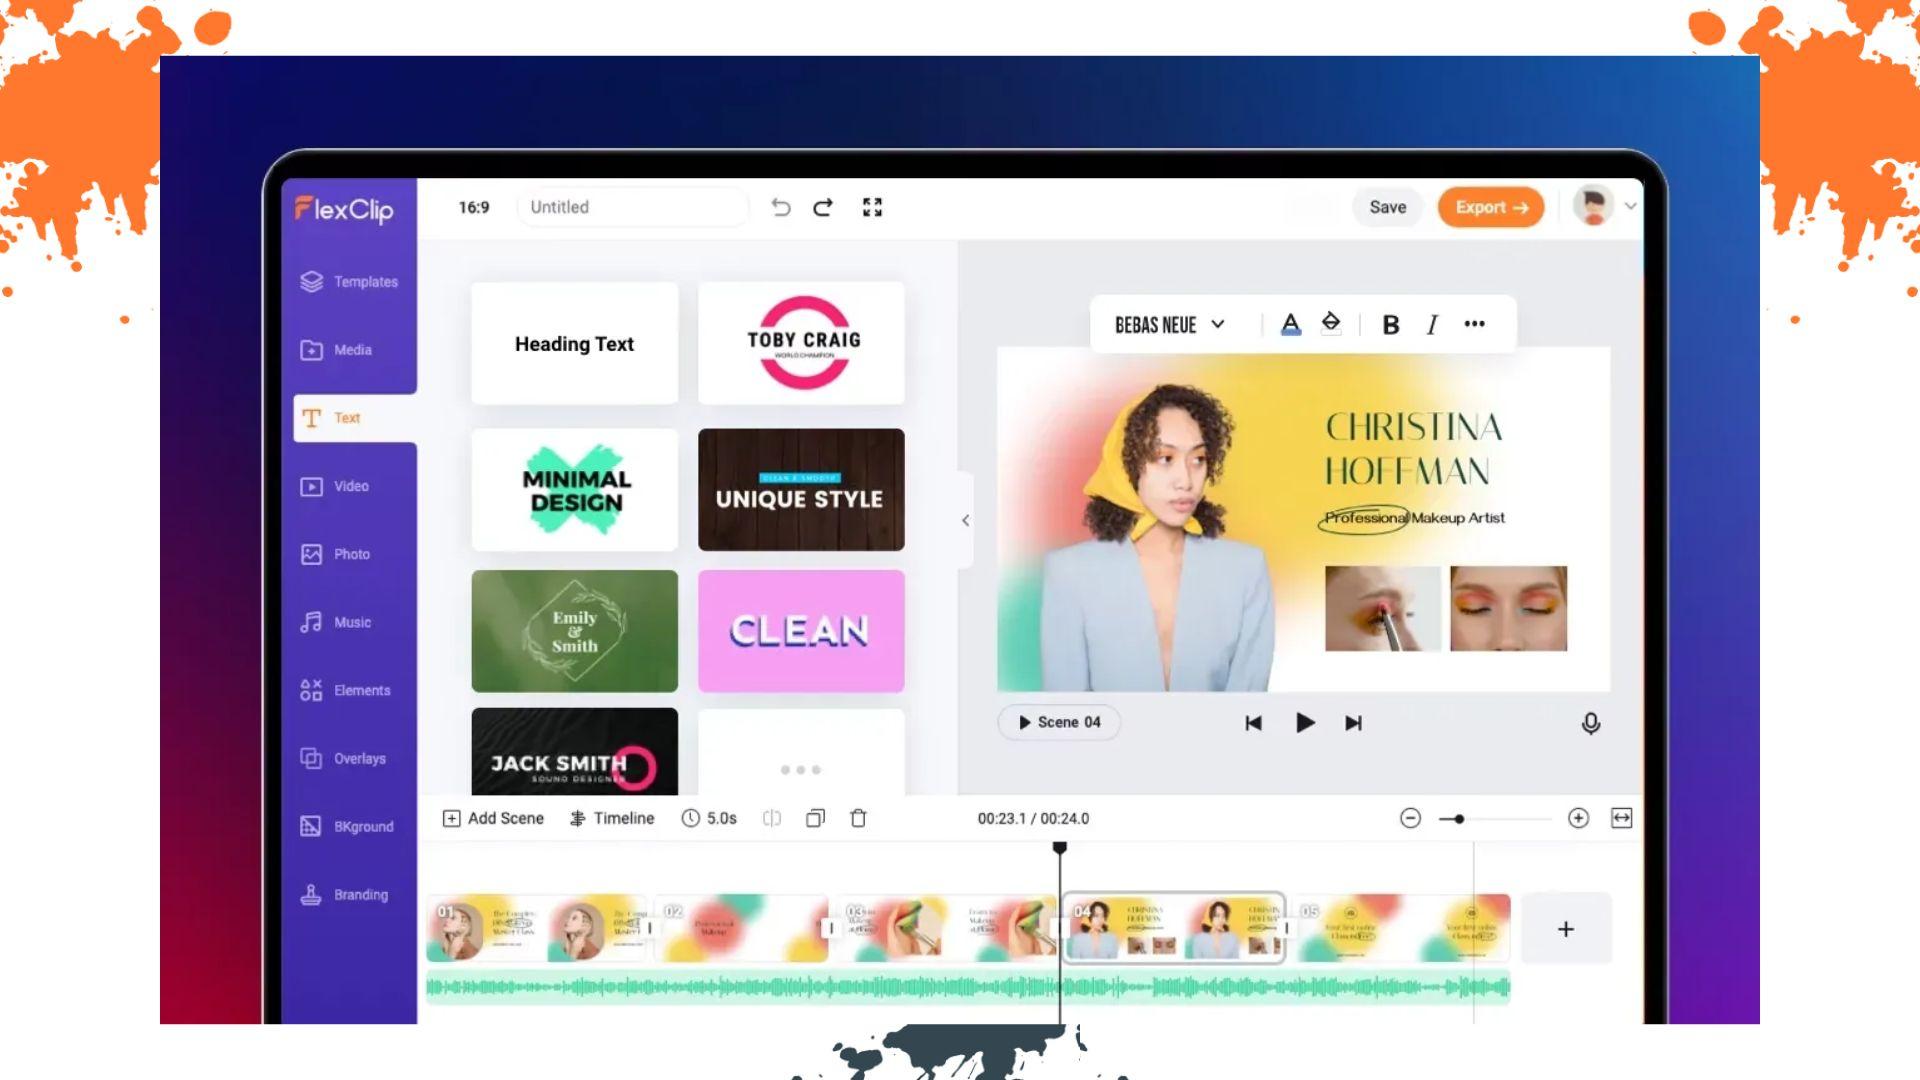
Task: Choose the Jack Smith text template
Action: [574, 752]
